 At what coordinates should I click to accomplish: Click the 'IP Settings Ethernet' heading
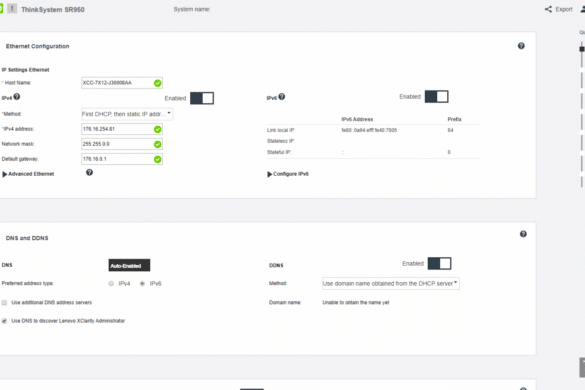(25, 70)
